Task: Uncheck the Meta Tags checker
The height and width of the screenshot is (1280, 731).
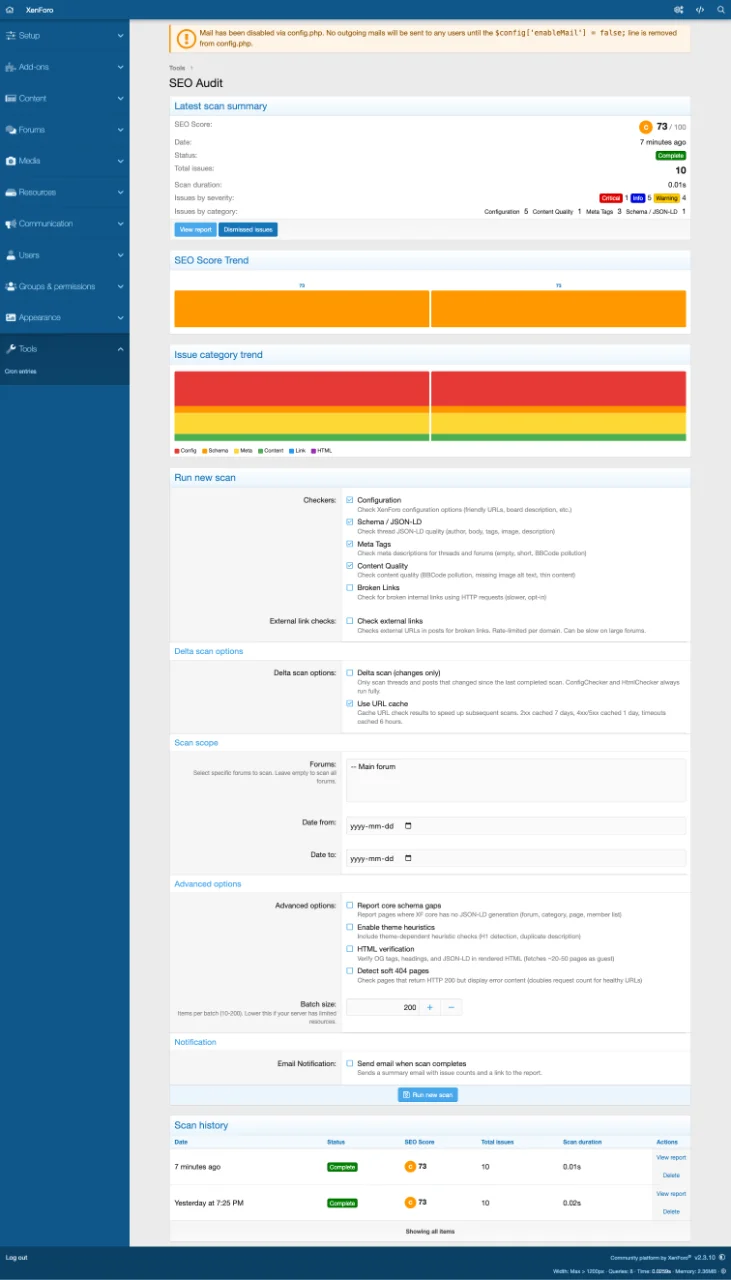Action: pyautogui.click(x=350, y=544)
